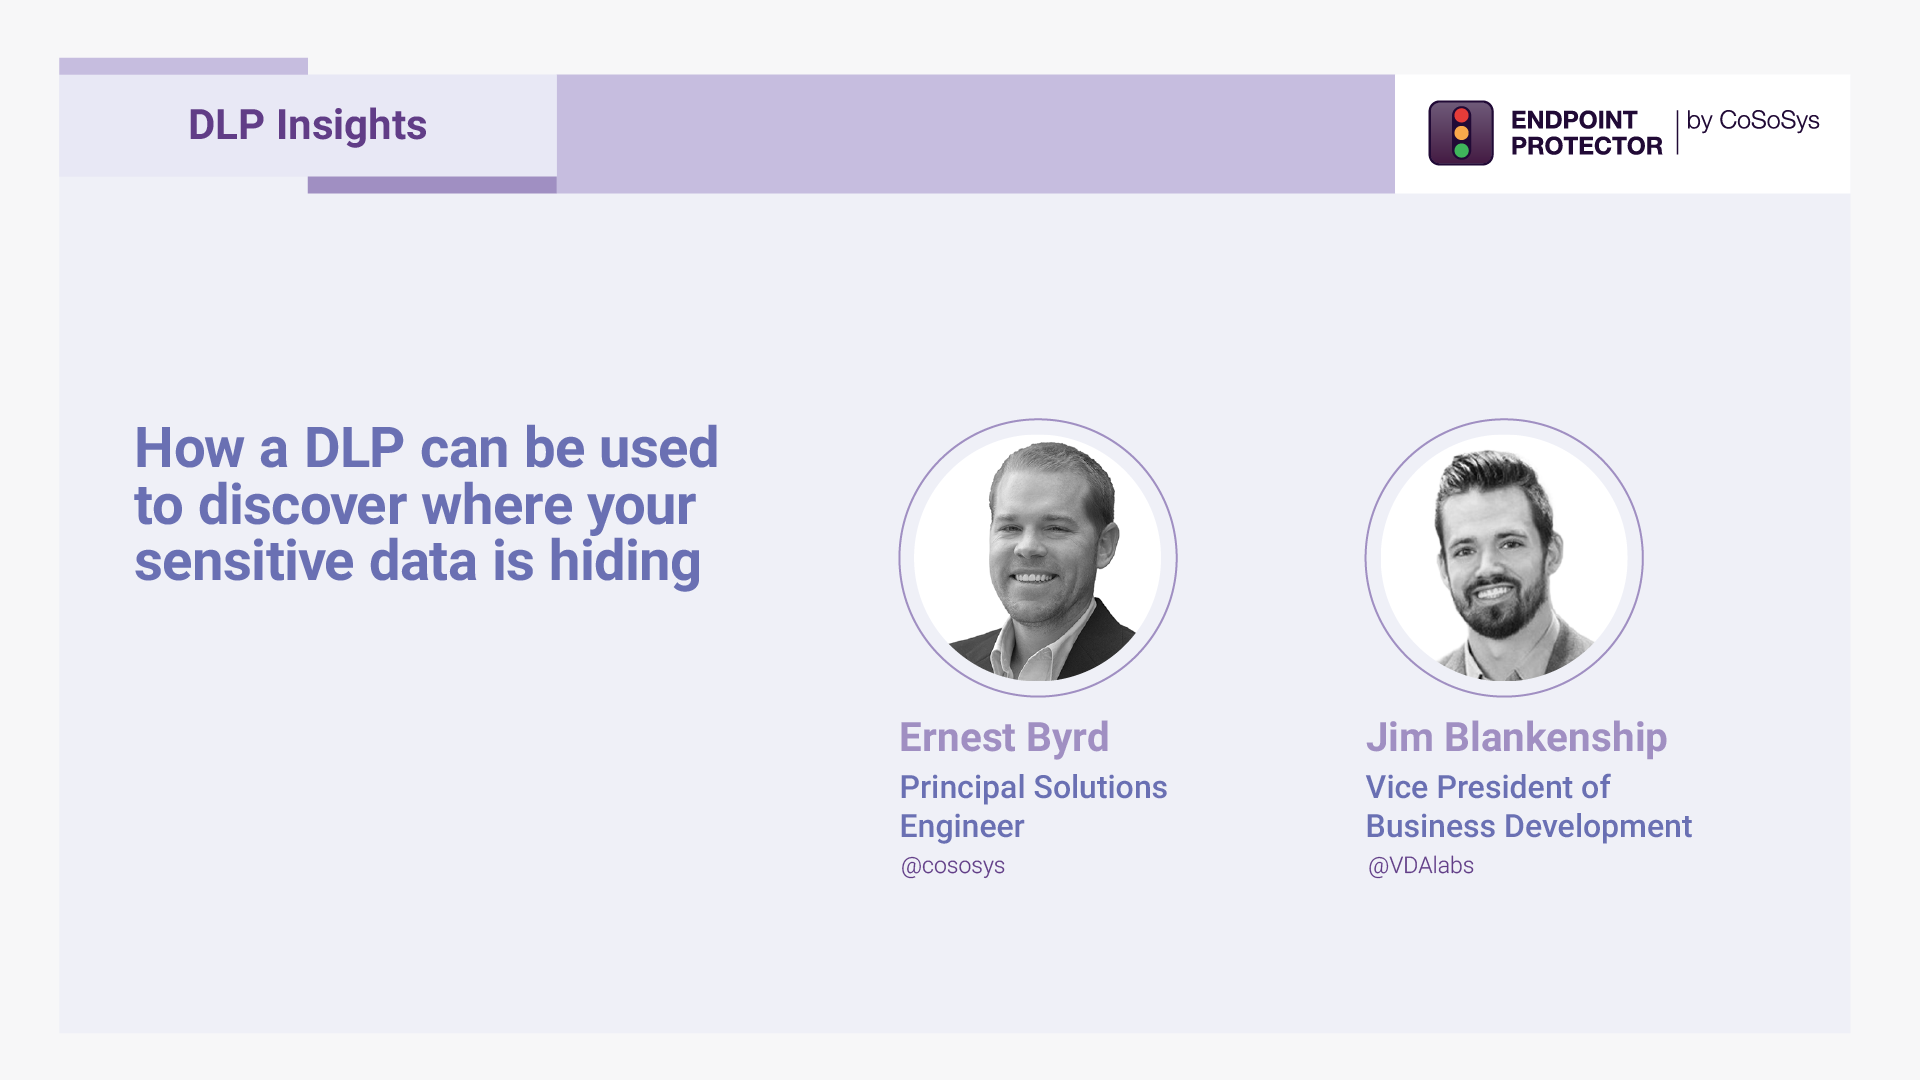Click the Vice President of Business Development title

coord(1528,806)
